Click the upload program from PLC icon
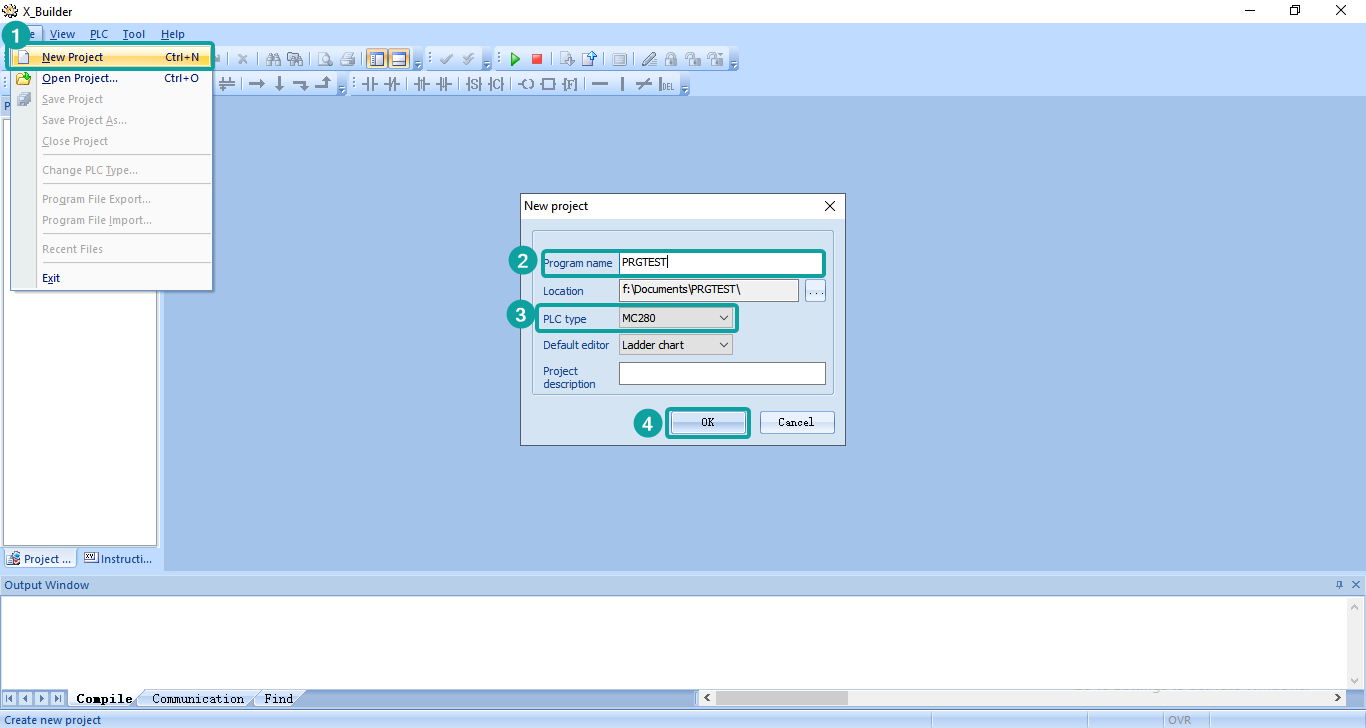Screen dimensions: 1366x728 589,59
